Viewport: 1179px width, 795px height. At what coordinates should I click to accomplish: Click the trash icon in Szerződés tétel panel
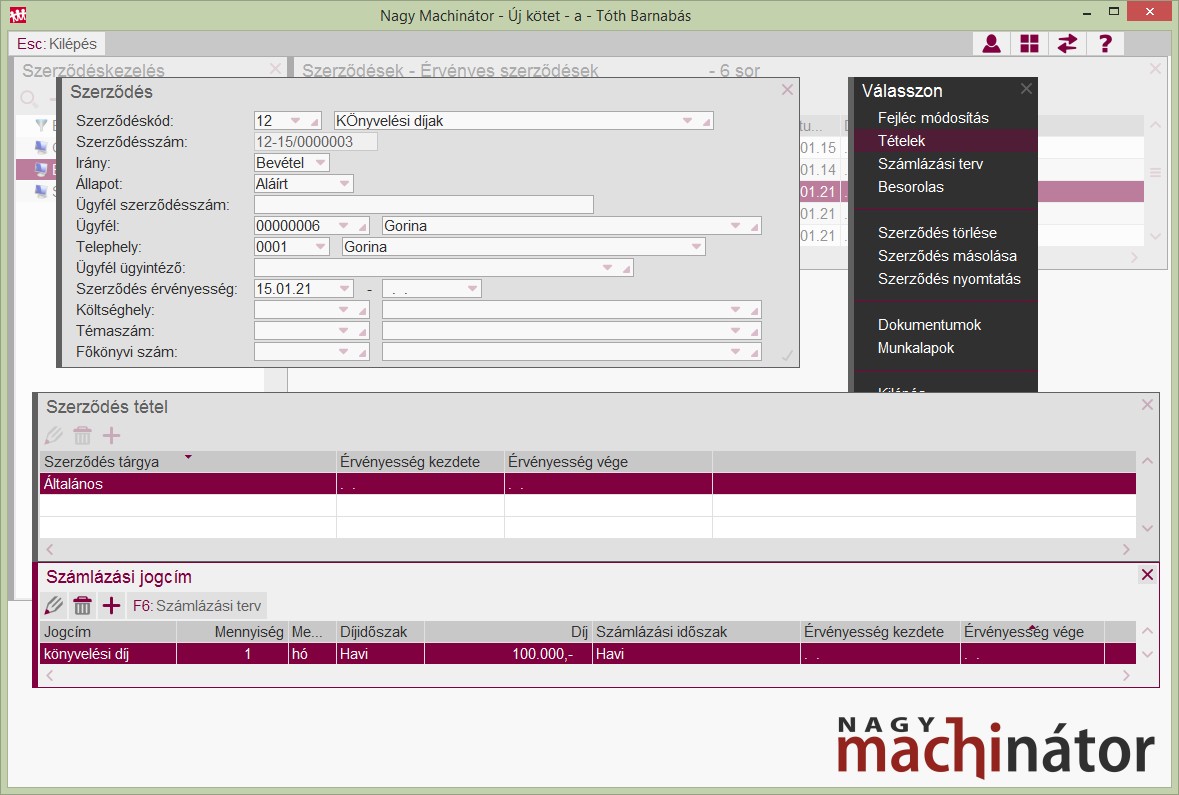(83, 435)
